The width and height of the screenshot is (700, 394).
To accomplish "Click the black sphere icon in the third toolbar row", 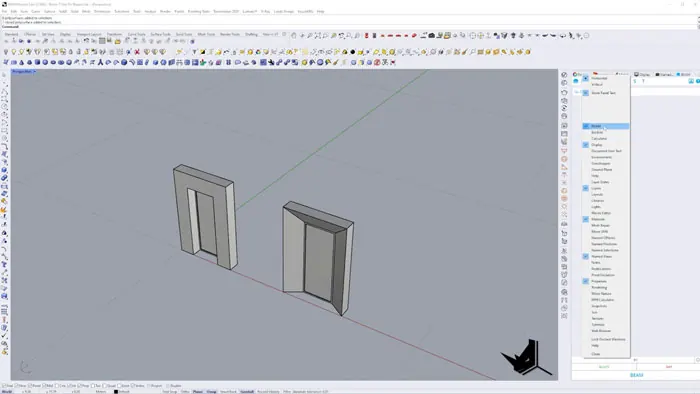I will coord(353,52).
